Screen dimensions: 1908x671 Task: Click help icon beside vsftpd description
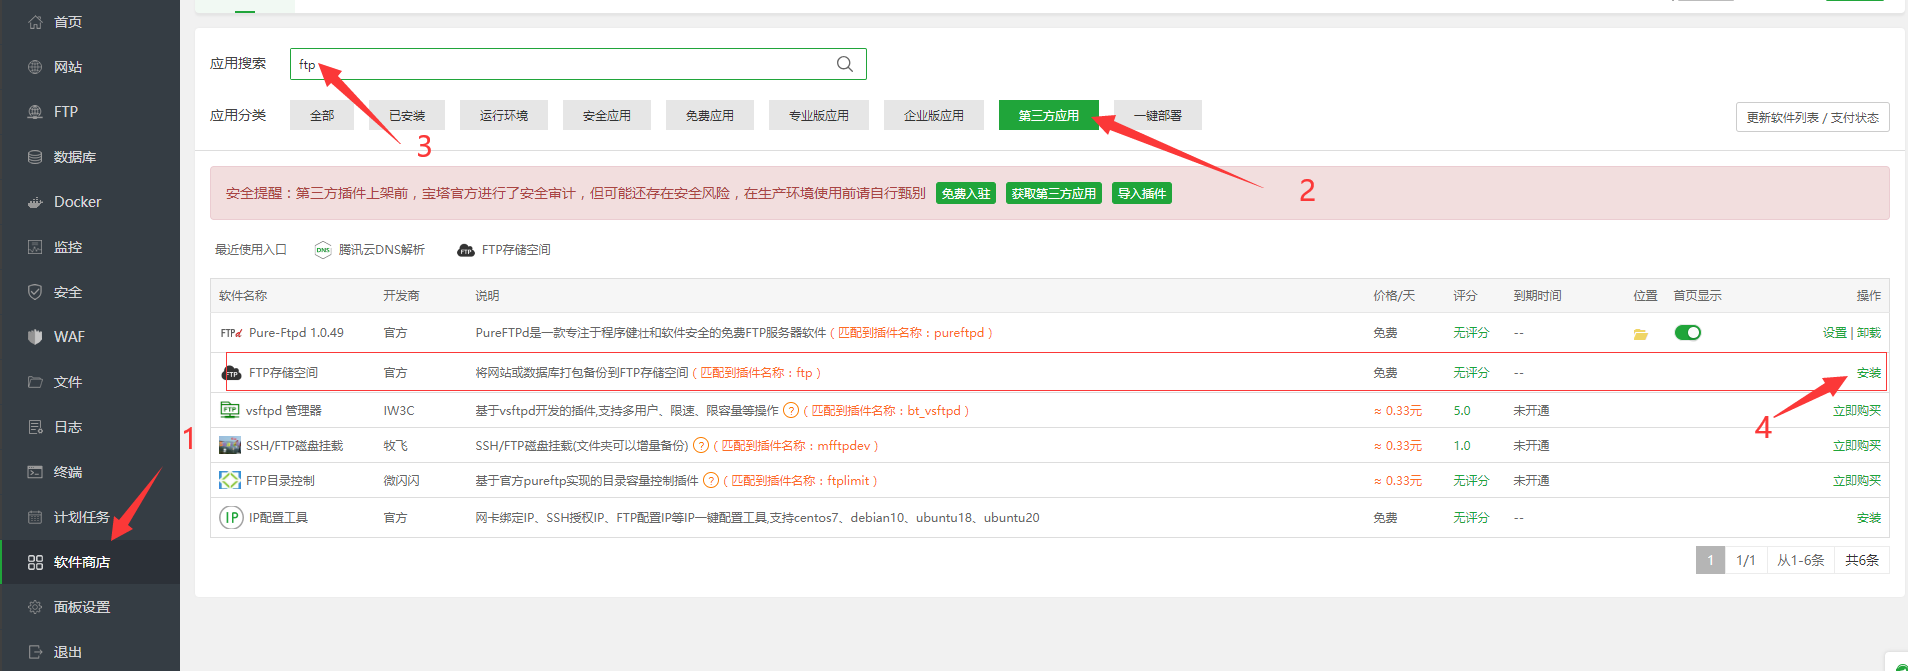pos(791,410)
